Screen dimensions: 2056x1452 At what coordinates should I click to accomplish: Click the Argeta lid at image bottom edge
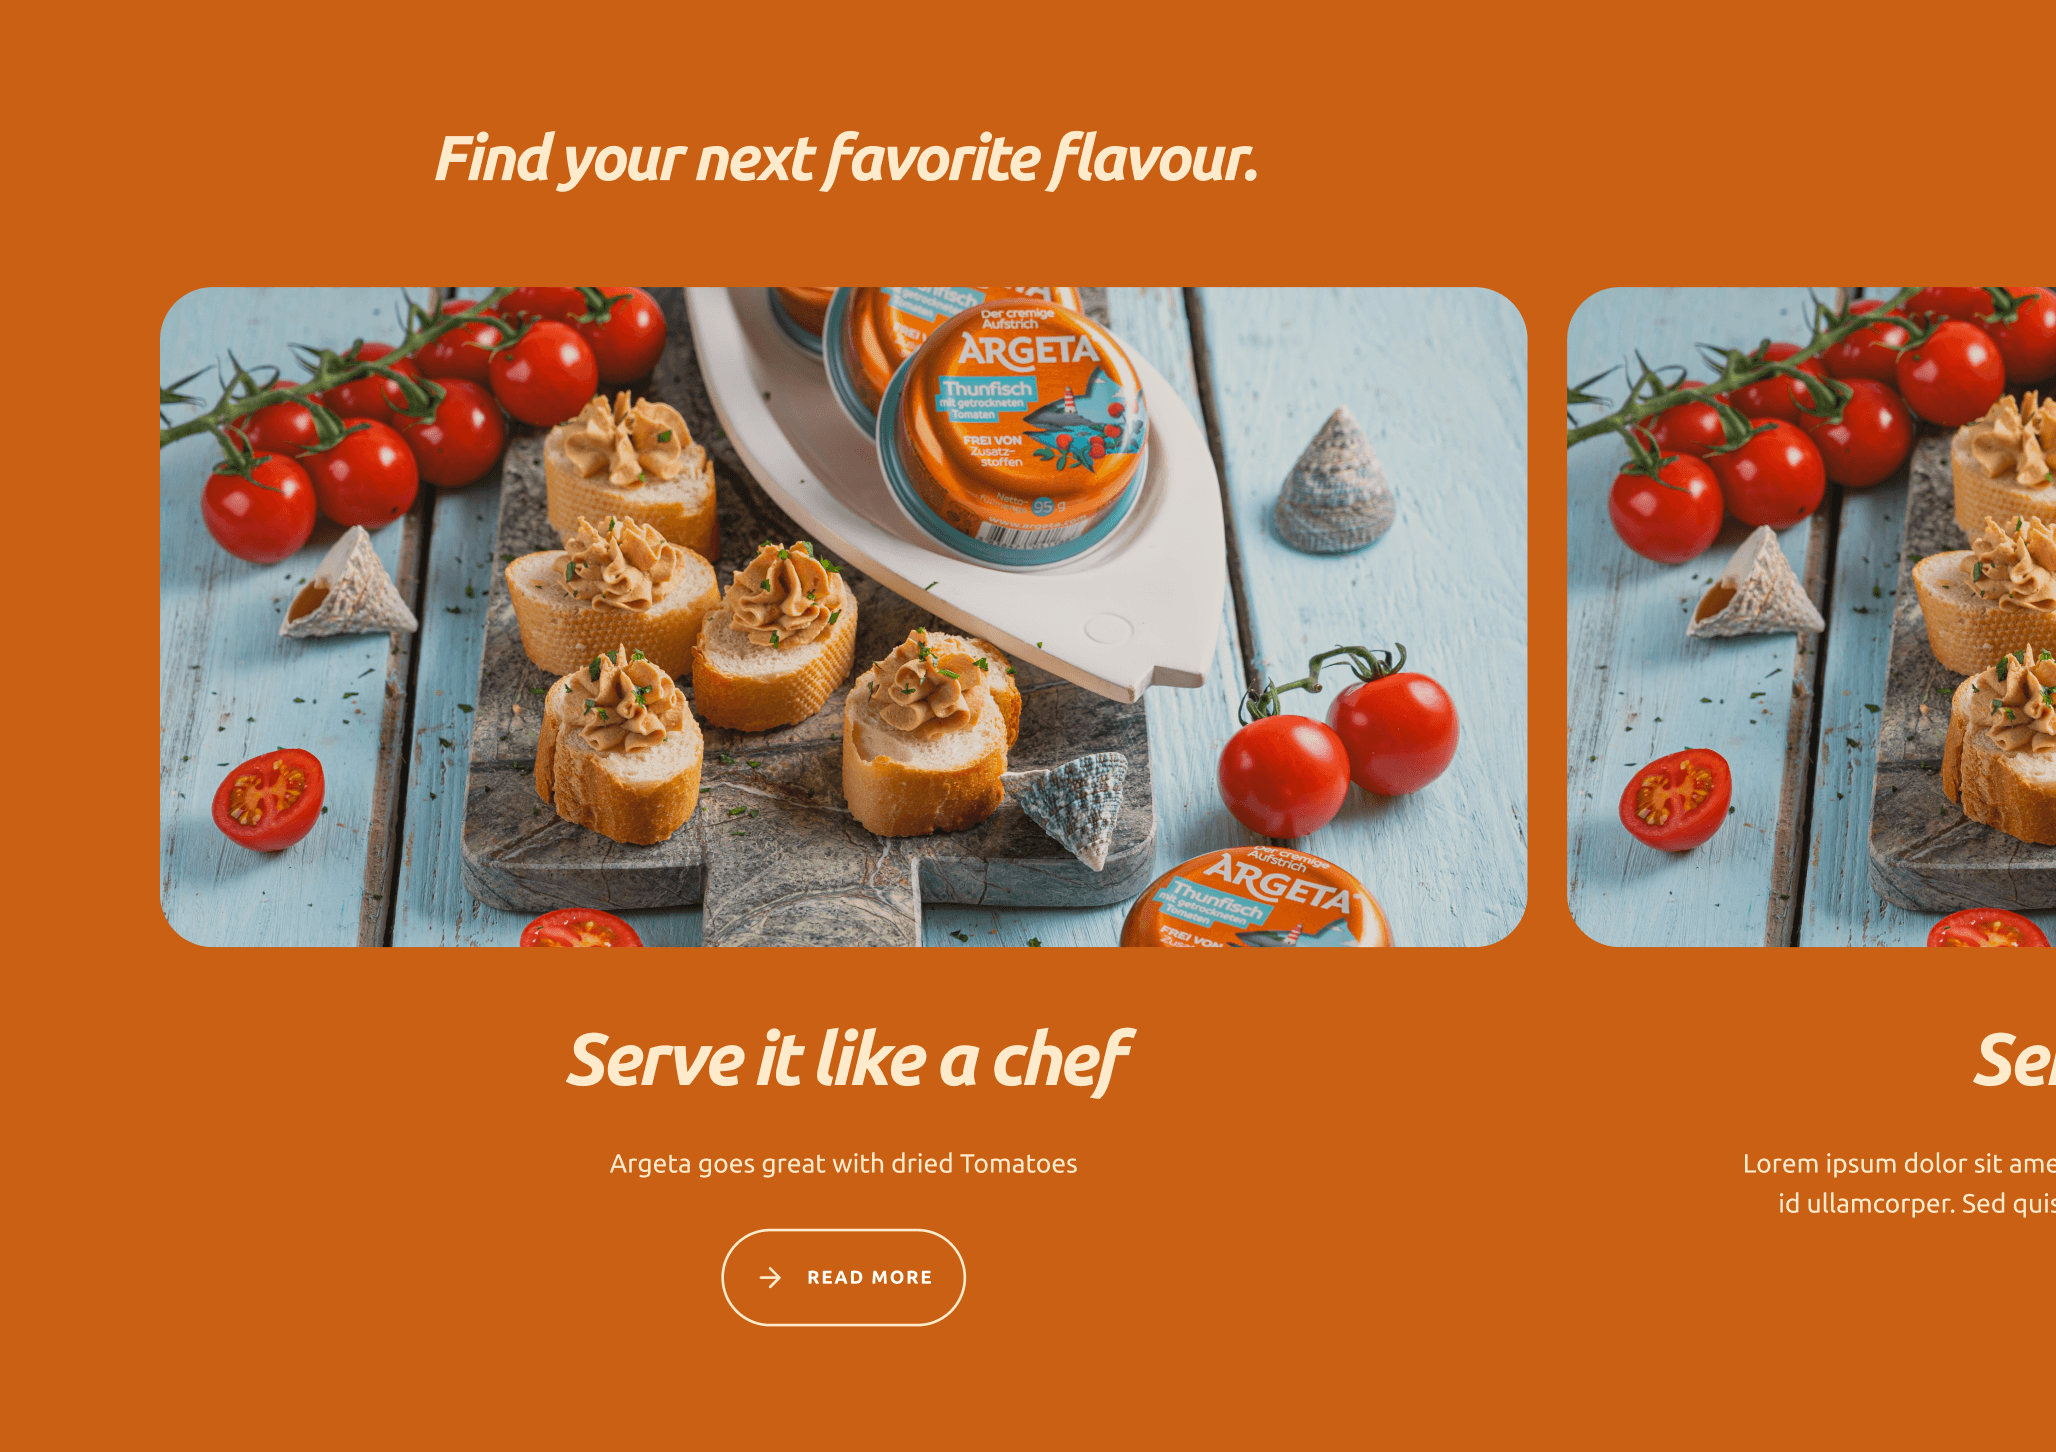point(1255,898)
